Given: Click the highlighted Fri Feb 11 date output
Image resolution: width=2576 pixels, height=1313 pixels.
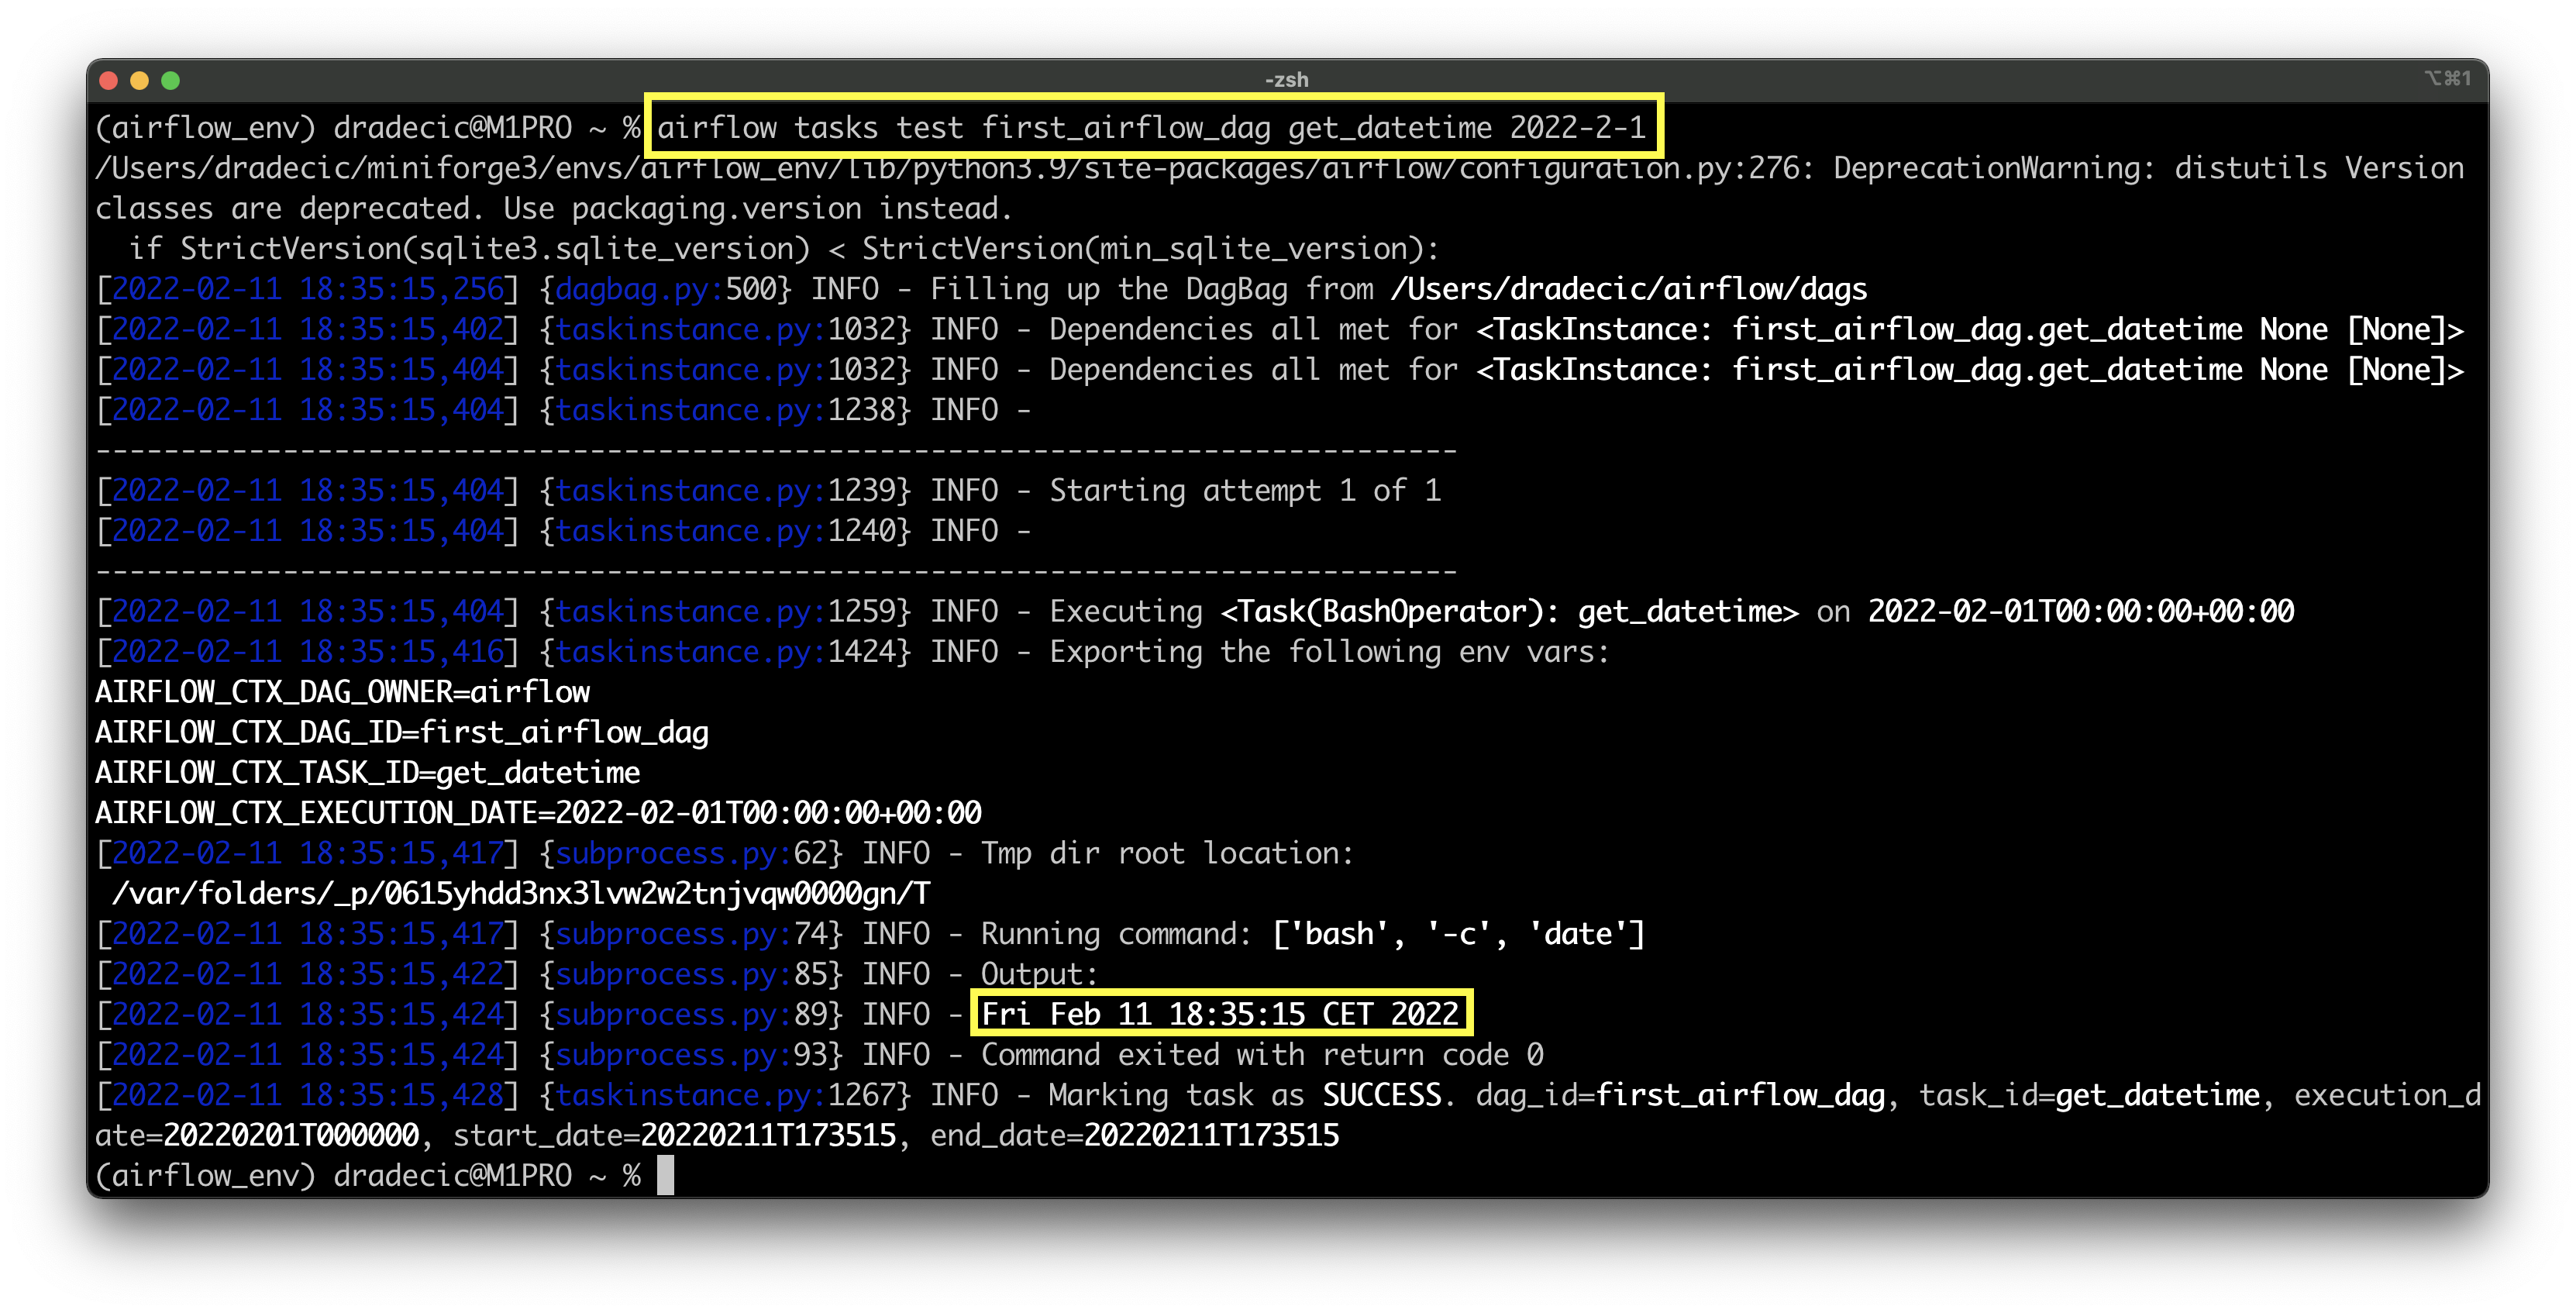Looking at the screenshot, I should pyautogui.click(x=1219, y=1014).
